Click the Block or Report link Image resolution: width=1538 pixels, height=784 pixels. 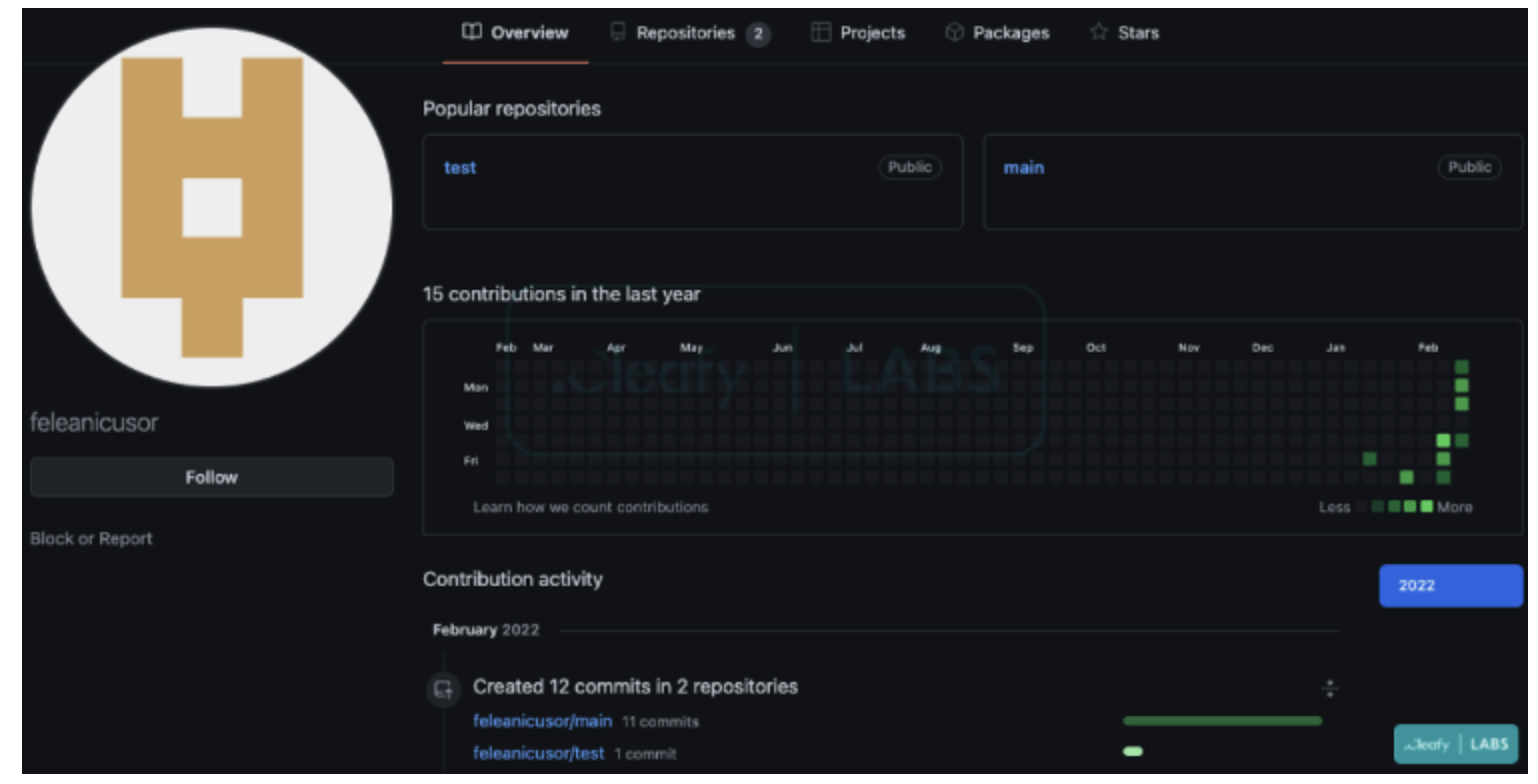click(x=91, y=539)
